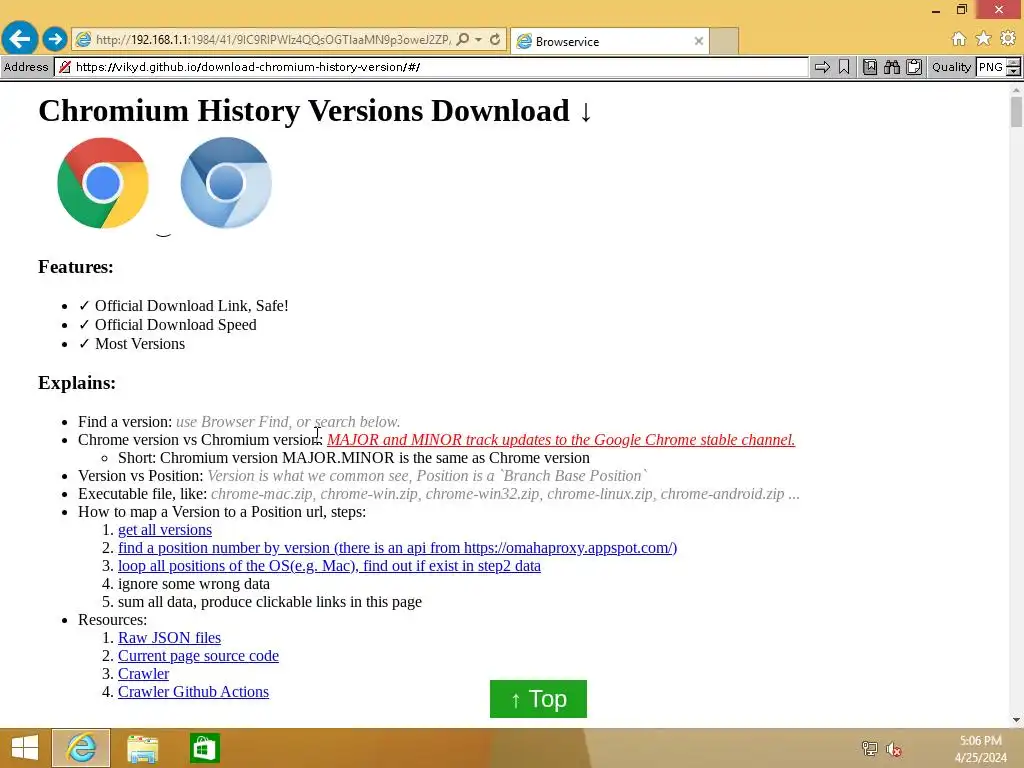Screen dimensions: 1024x768
Task: Click the gray text use Browser Find, or search below
Action: coord(288,421)
